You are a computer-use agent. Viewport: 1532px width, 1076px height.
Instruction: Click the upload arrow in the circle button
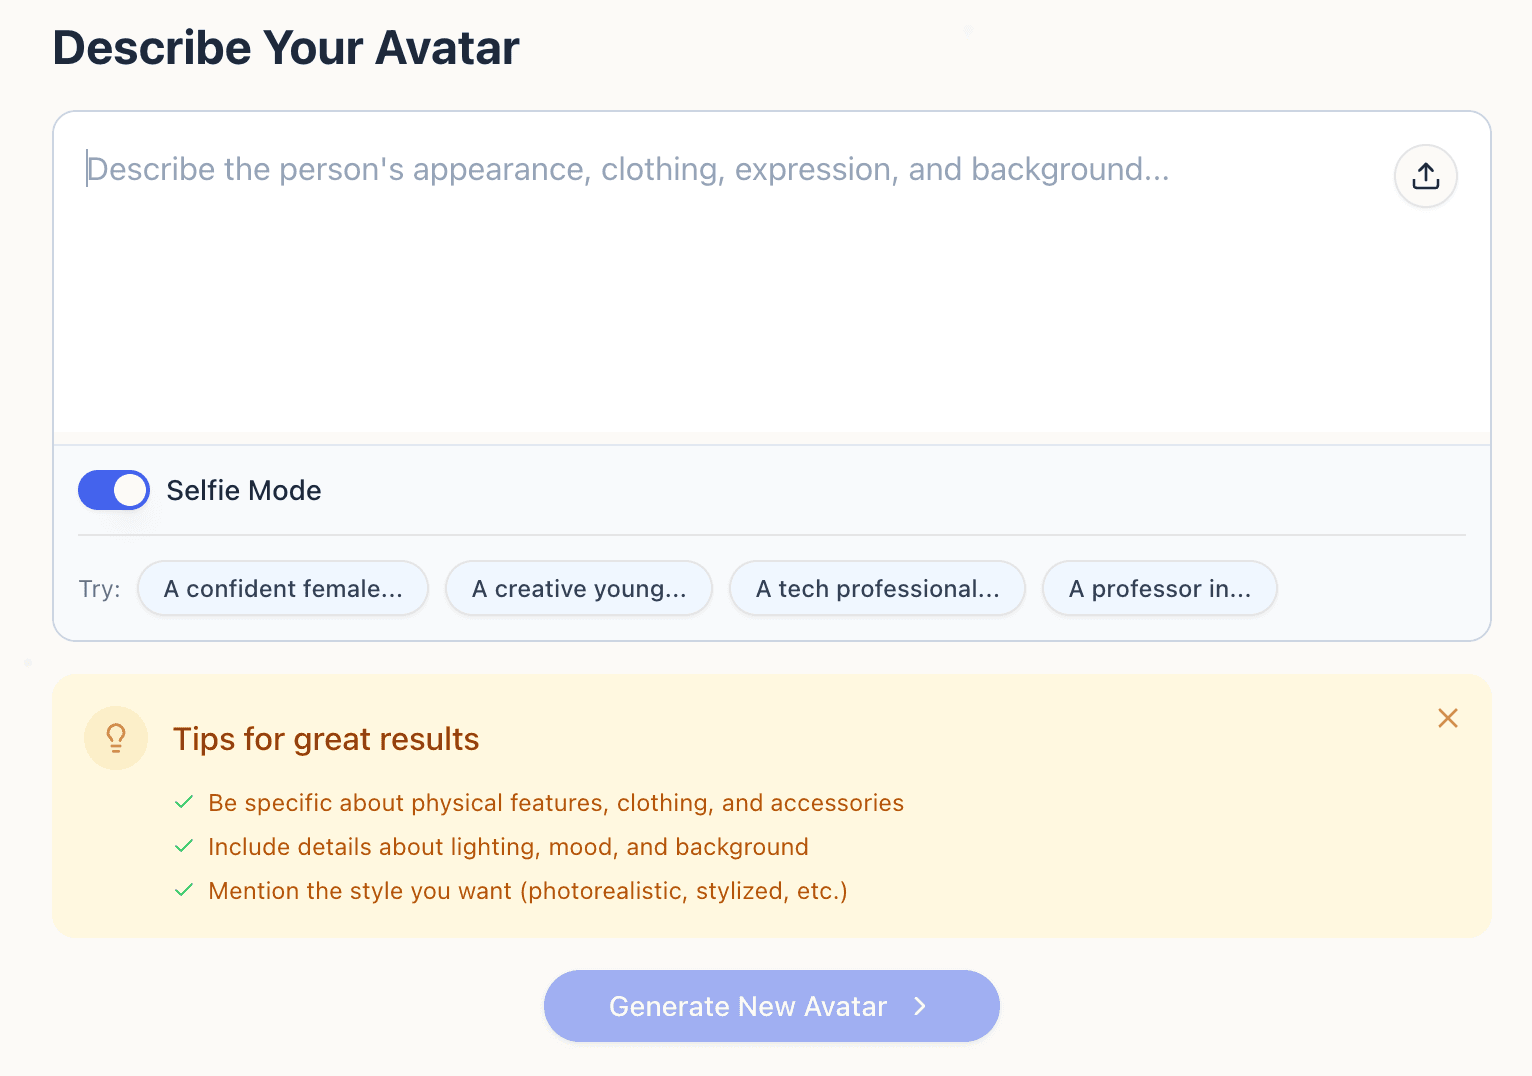click(1425, 176)
